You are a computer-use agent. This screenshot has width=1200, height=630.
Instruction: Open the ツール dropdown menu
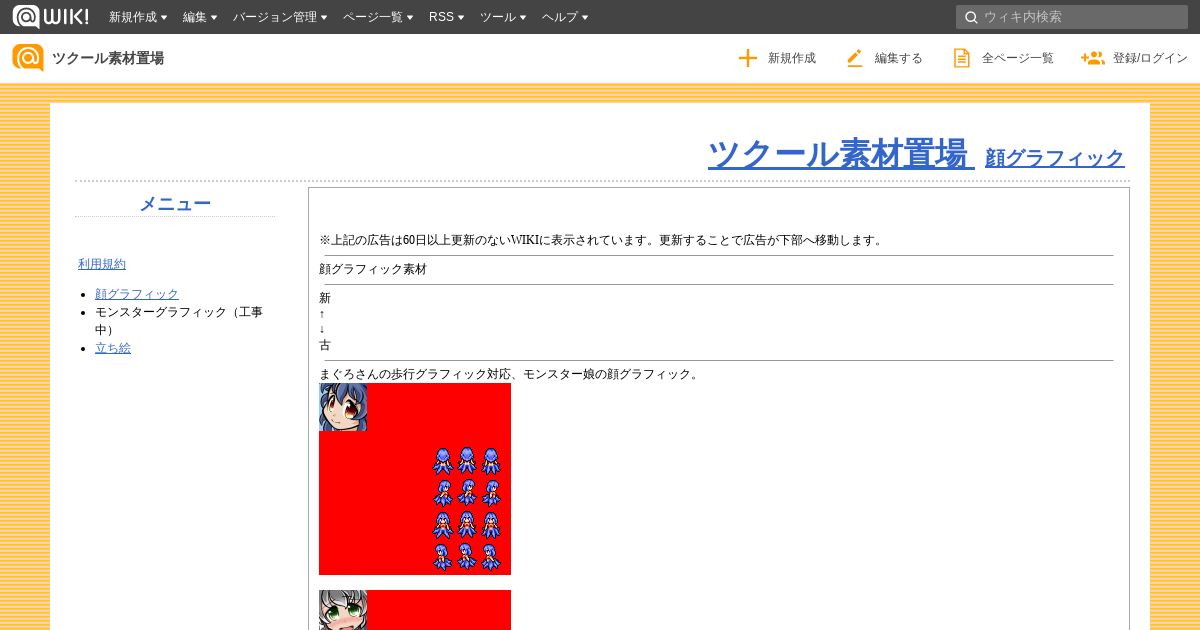(503, 17)
